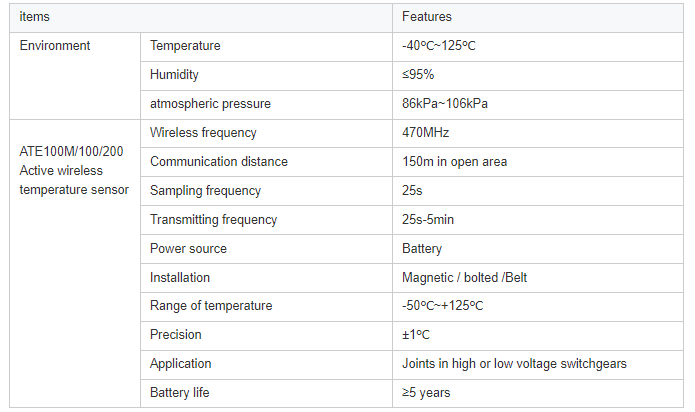
Task: Select 'Communication distance' cell
Action: [218, 162]
